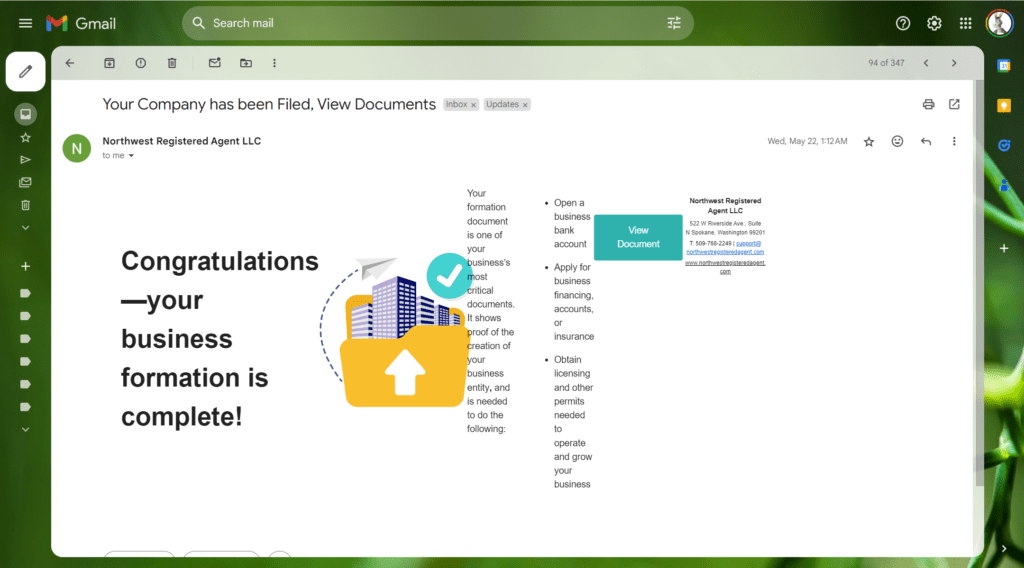Screen dimensions: 1024x568
Task: Expand more labels chevron at sidebar bottom
Action: 25,430
